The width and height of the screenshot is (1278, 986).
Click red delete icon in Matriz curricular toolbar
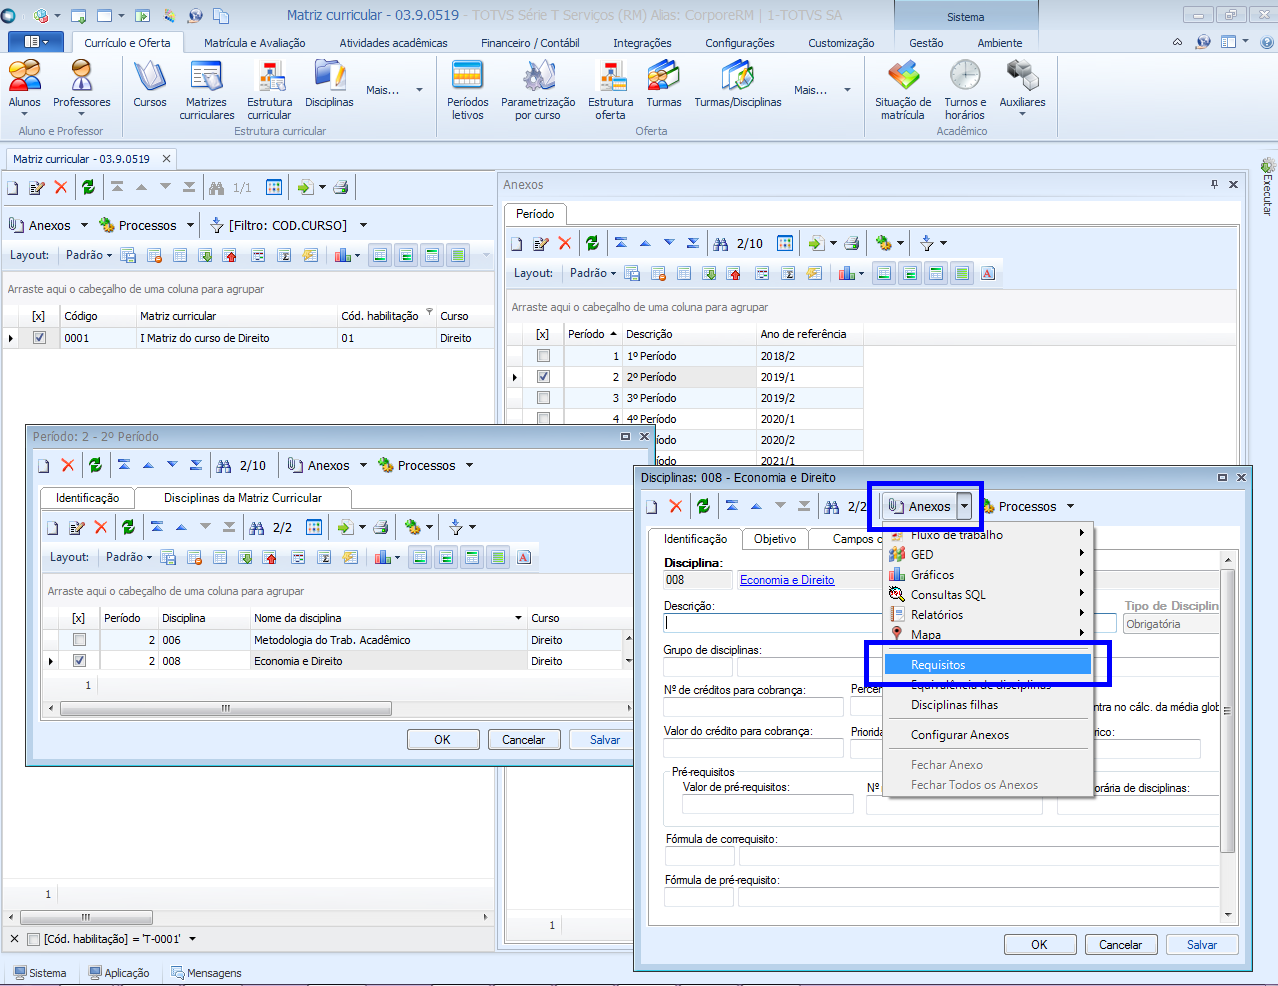(61, 187)
